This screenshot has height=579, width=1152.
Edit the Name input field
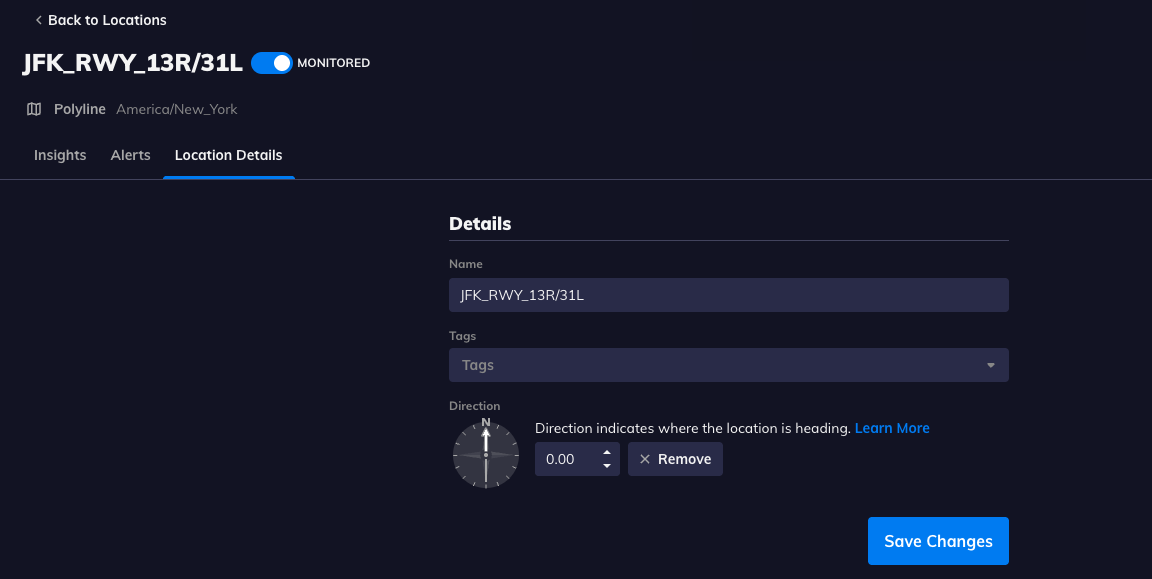729,295
